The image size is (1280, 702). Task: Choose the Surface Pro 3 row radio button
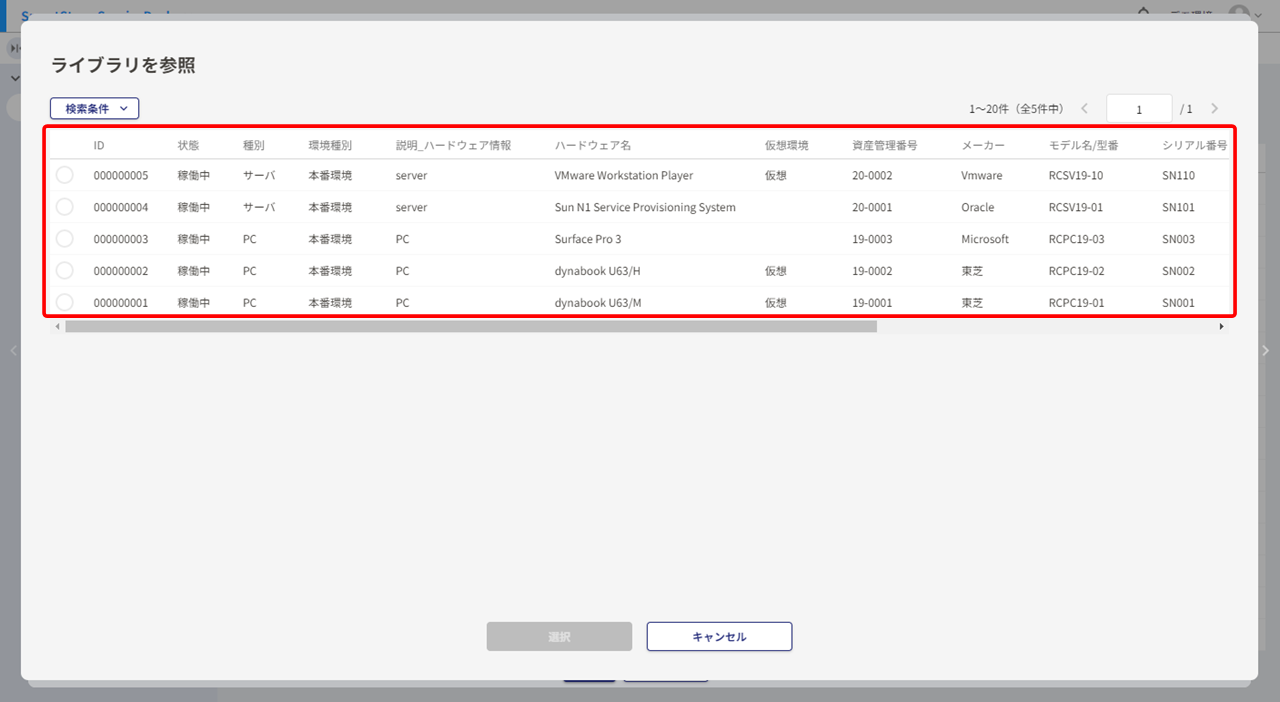[x=65, y=239]
